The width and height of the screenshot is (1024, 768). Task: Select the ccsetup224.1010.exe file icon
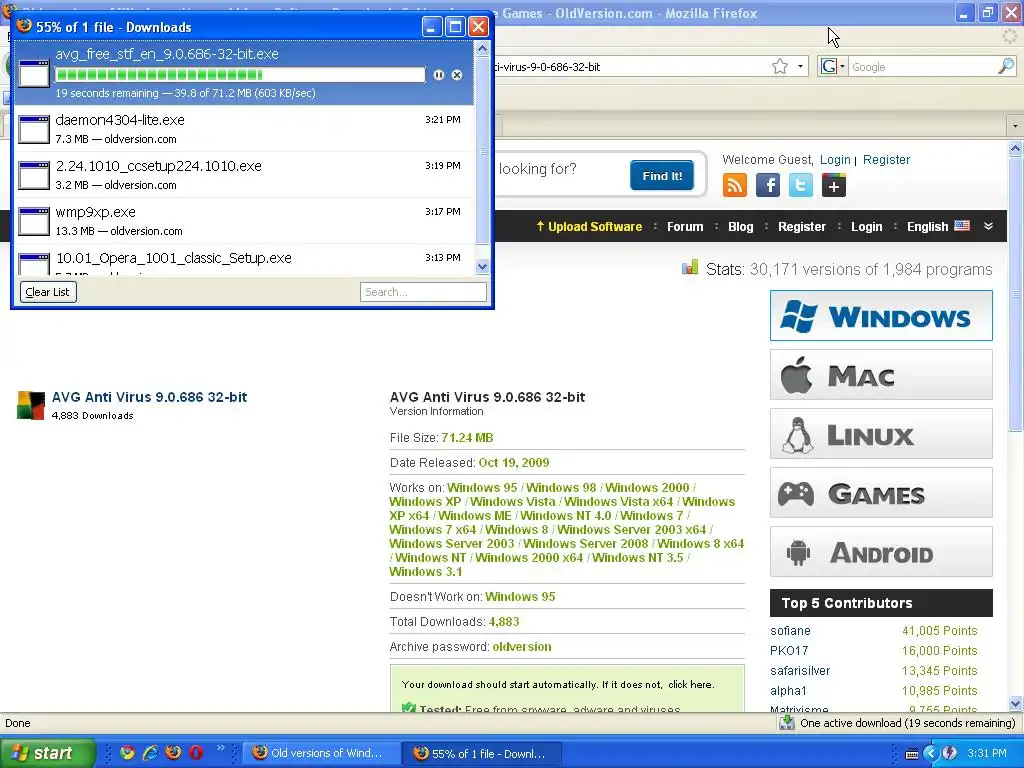pyautogui.click(x=34, y=175)
